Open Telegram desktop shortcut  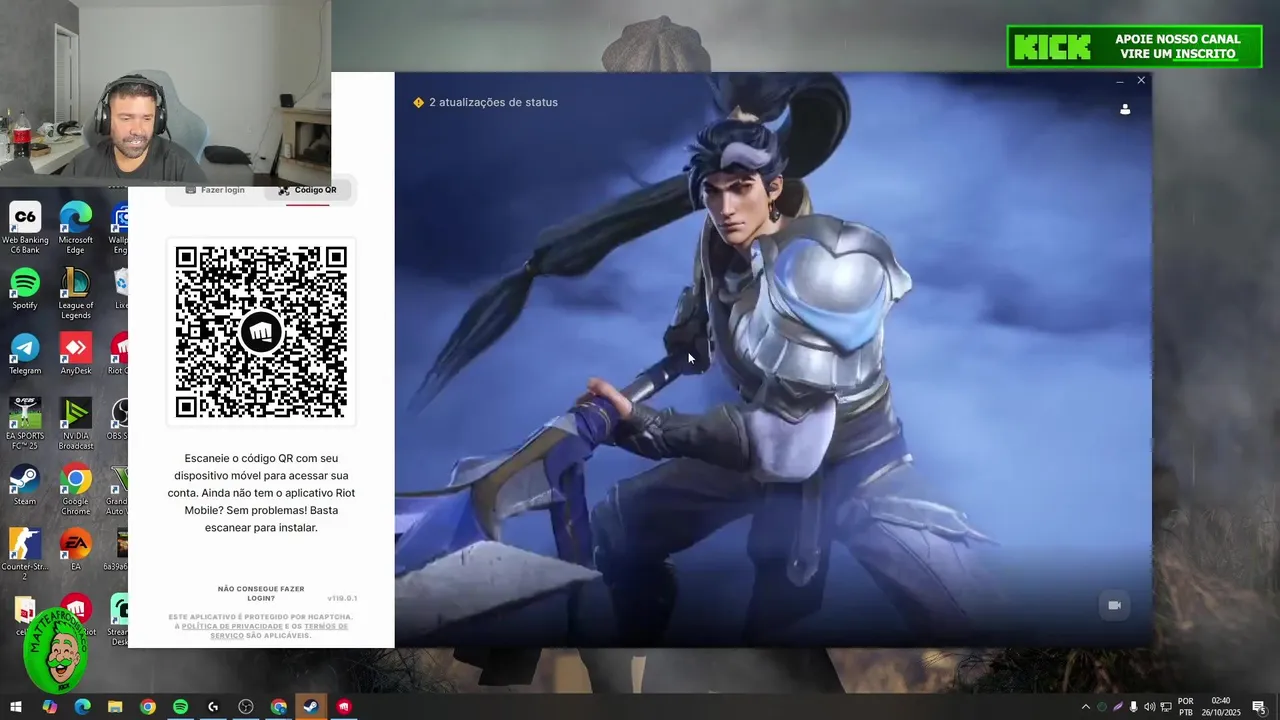coord(25,355)
